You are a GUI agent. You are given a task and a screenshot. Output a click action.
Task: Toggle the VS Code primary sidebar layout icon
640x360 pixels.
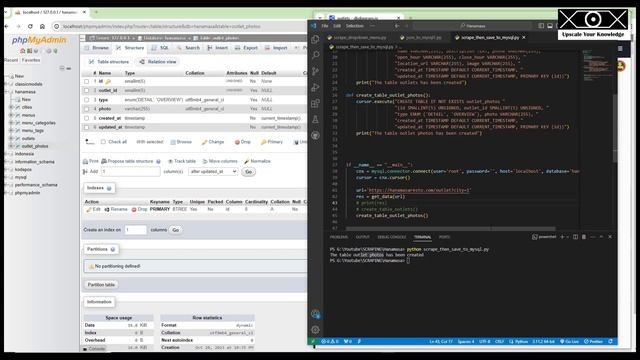click(x=541, y=26)
